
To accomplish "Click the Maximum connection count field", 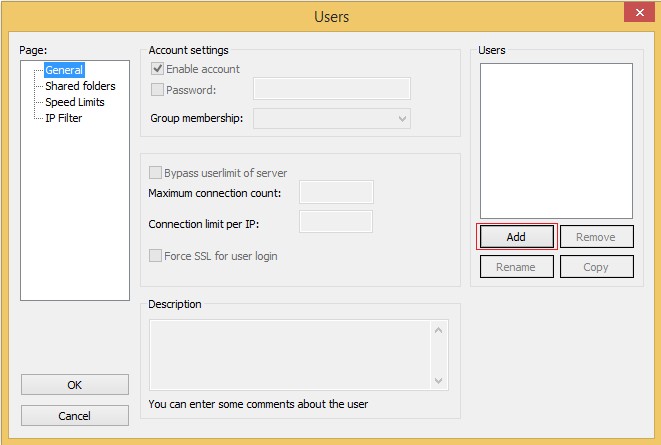I will (x=336, y=192).
